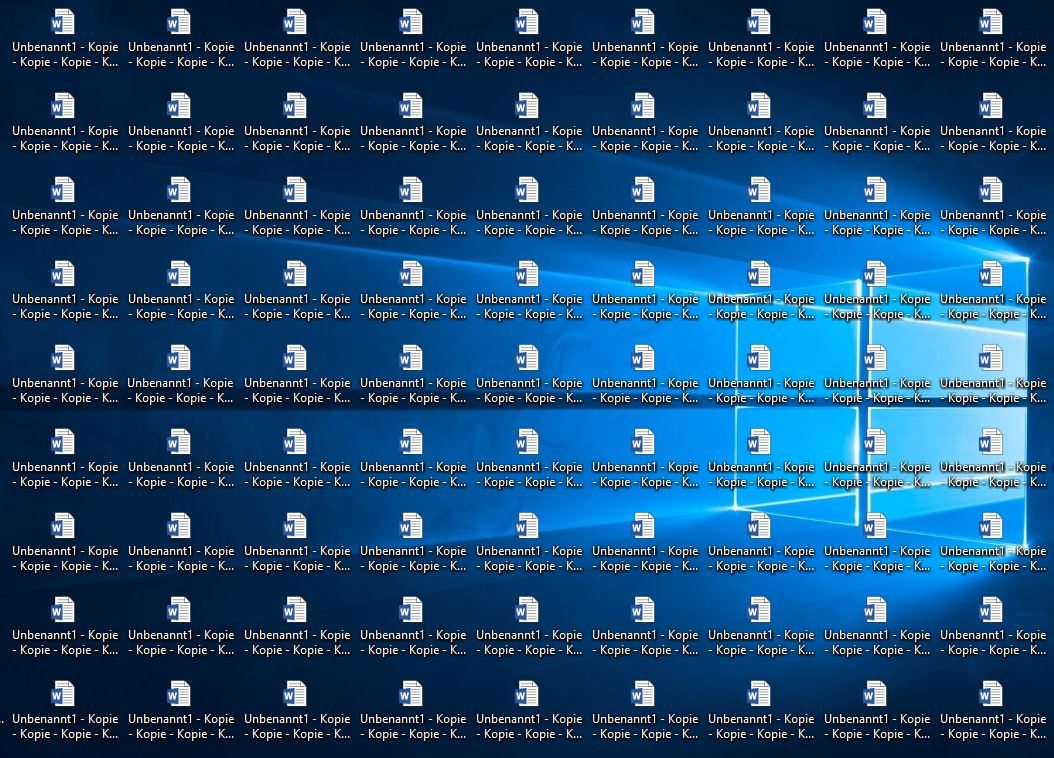Select the second Word document in the top row
Viewport: 1054px width, 758px height.
click(x=181, y=39)
